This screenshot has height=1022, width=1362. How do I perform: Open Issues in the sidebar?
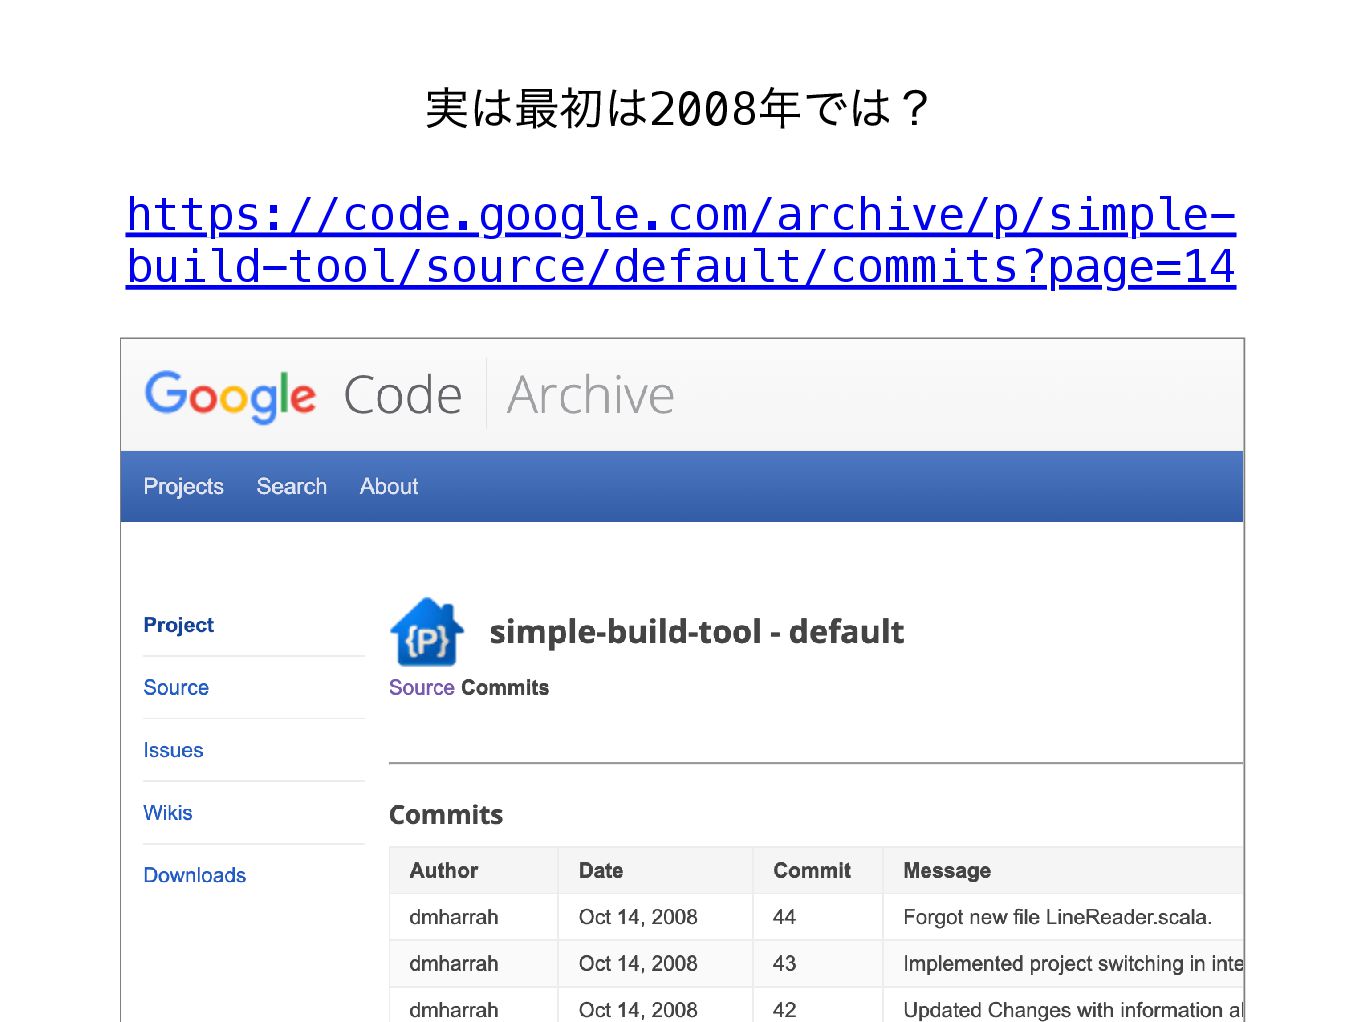(173, 750)
